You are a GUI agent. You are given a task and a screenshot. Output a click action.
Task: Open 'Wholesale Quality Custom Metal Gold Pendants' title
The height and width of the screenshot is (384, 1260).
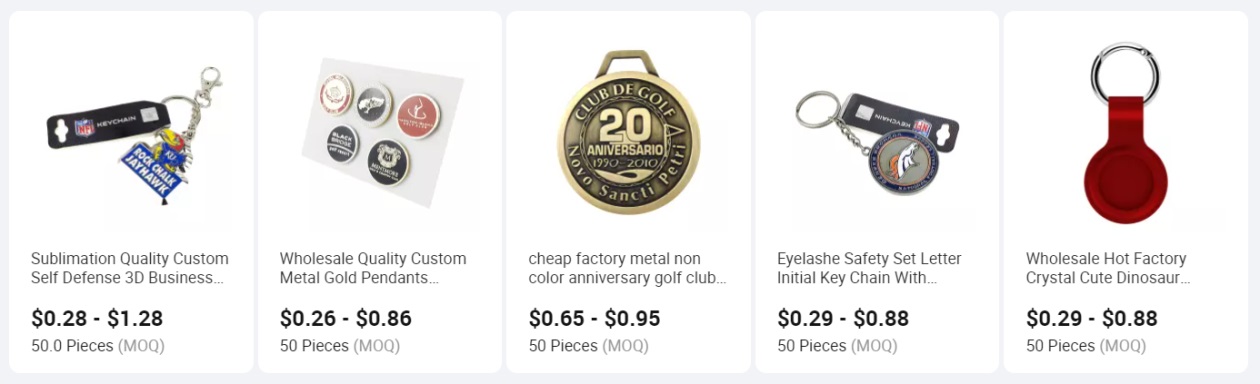[x=373, y=268]
